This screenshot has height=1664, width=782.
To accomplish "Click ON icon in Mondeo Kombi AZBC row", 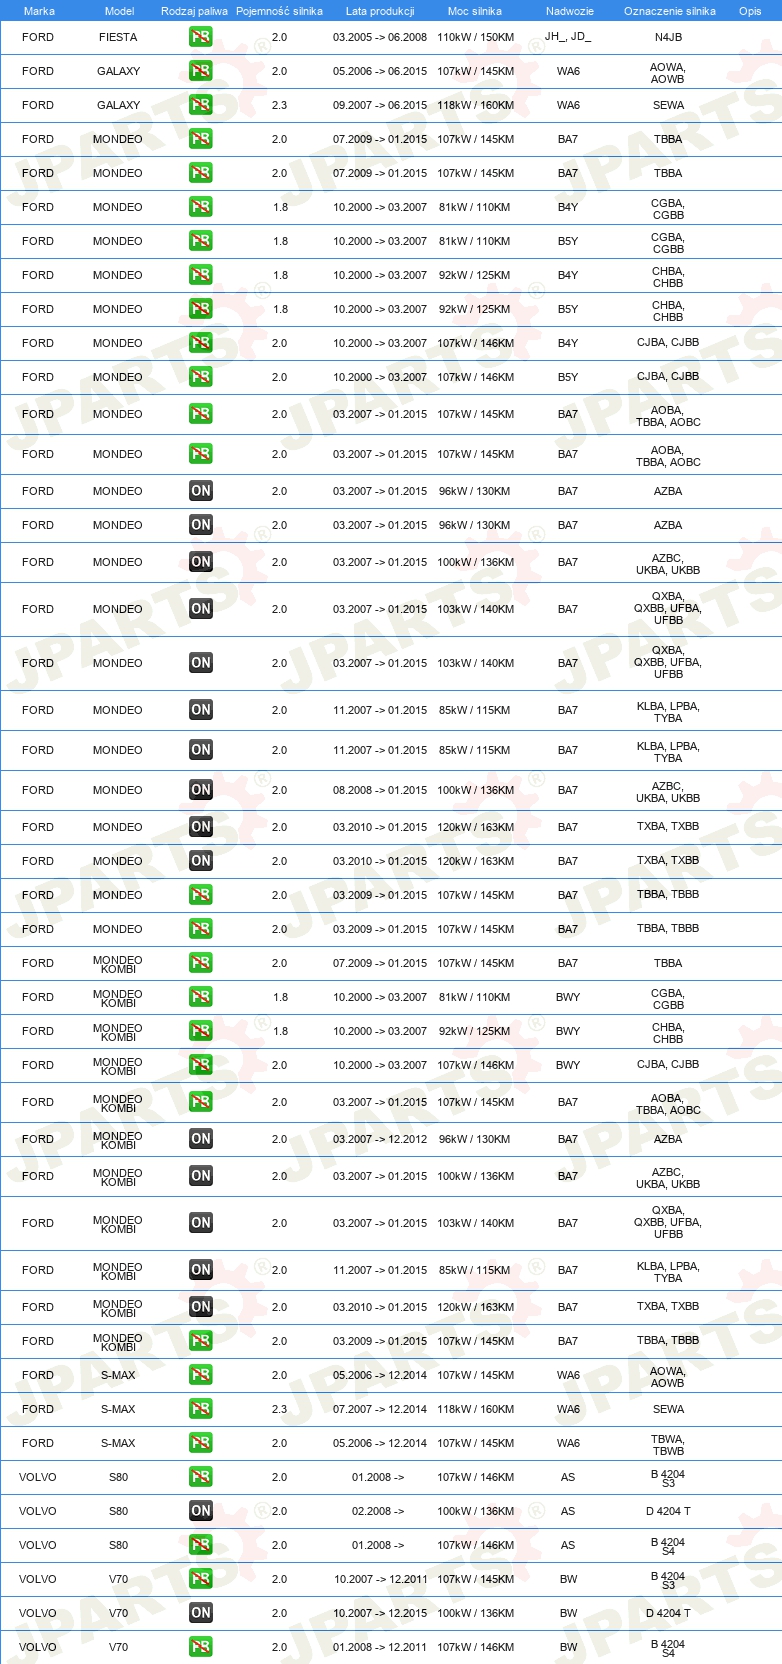I will click(201, 1176).
